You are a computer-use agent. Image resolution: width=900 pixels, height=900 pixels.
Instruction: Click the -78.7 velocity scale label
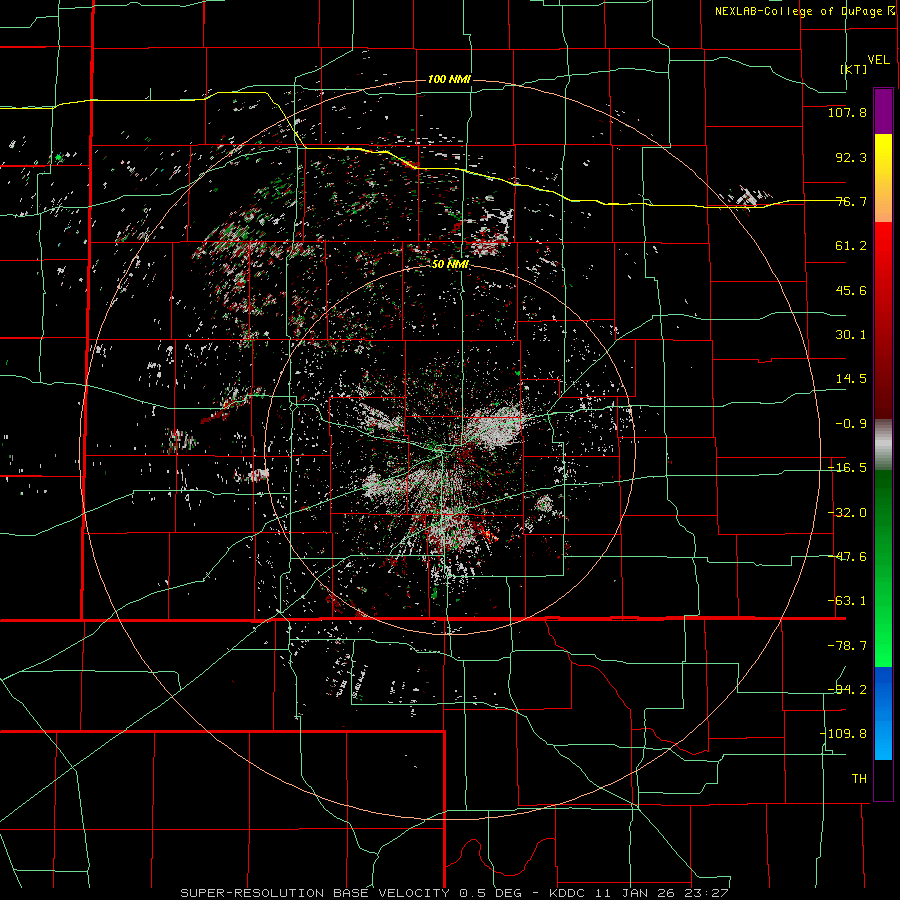(x=847, y=646)
